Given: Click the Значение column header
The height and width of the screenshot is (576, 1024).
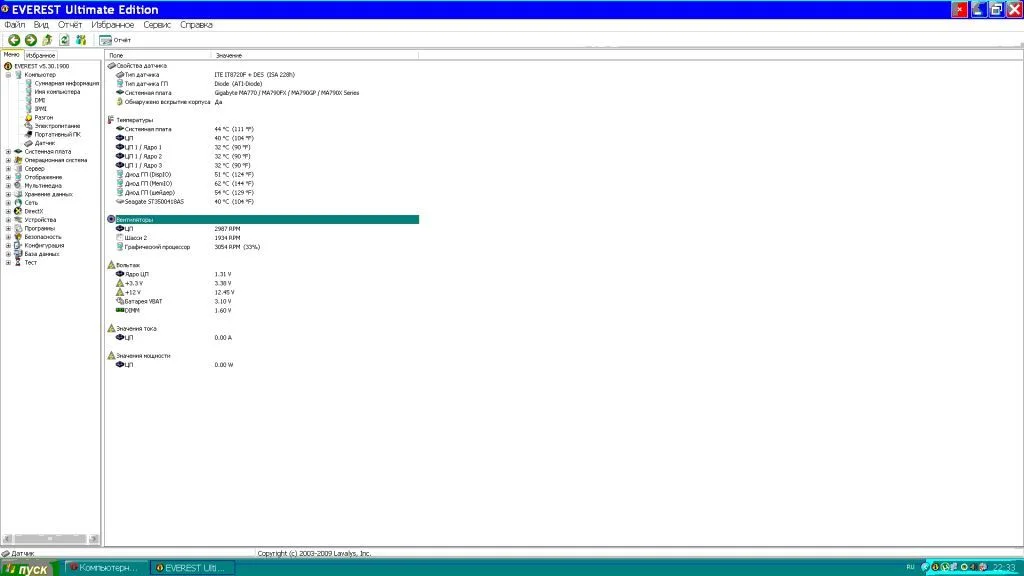Looking at the screenshot, I should 315,56.
